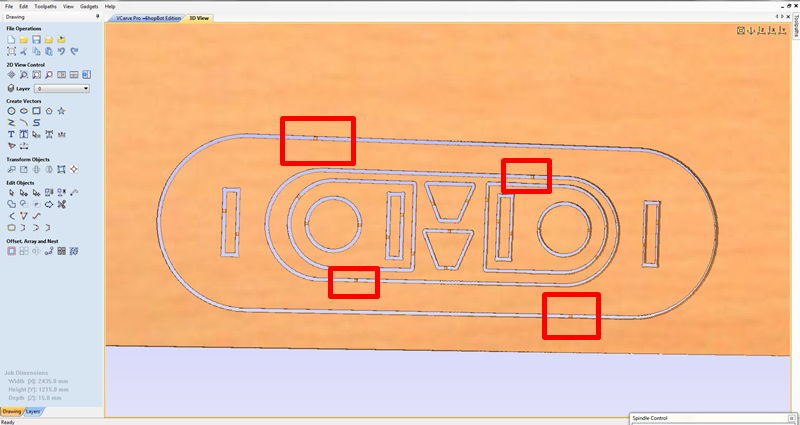Open the View menu

point(68,7)
